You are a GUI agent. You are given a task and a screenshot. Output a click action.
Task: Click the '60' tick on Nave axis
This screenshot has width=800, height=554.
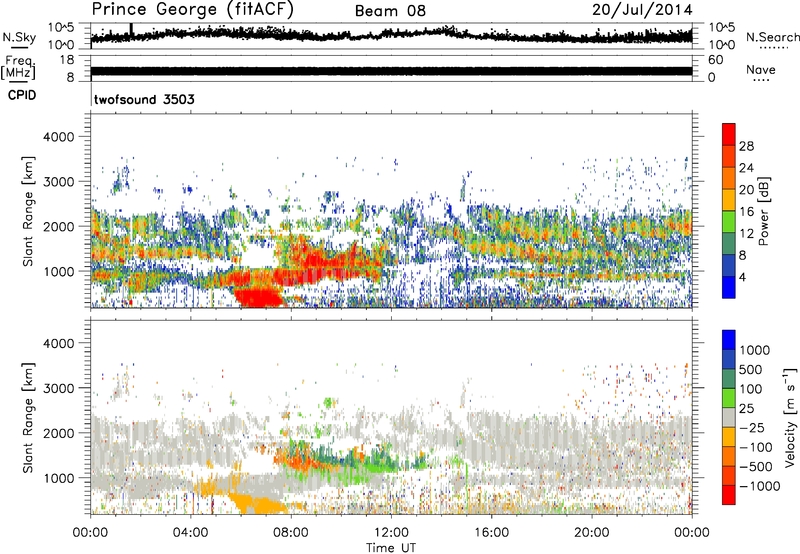click(x=715, y=60)
